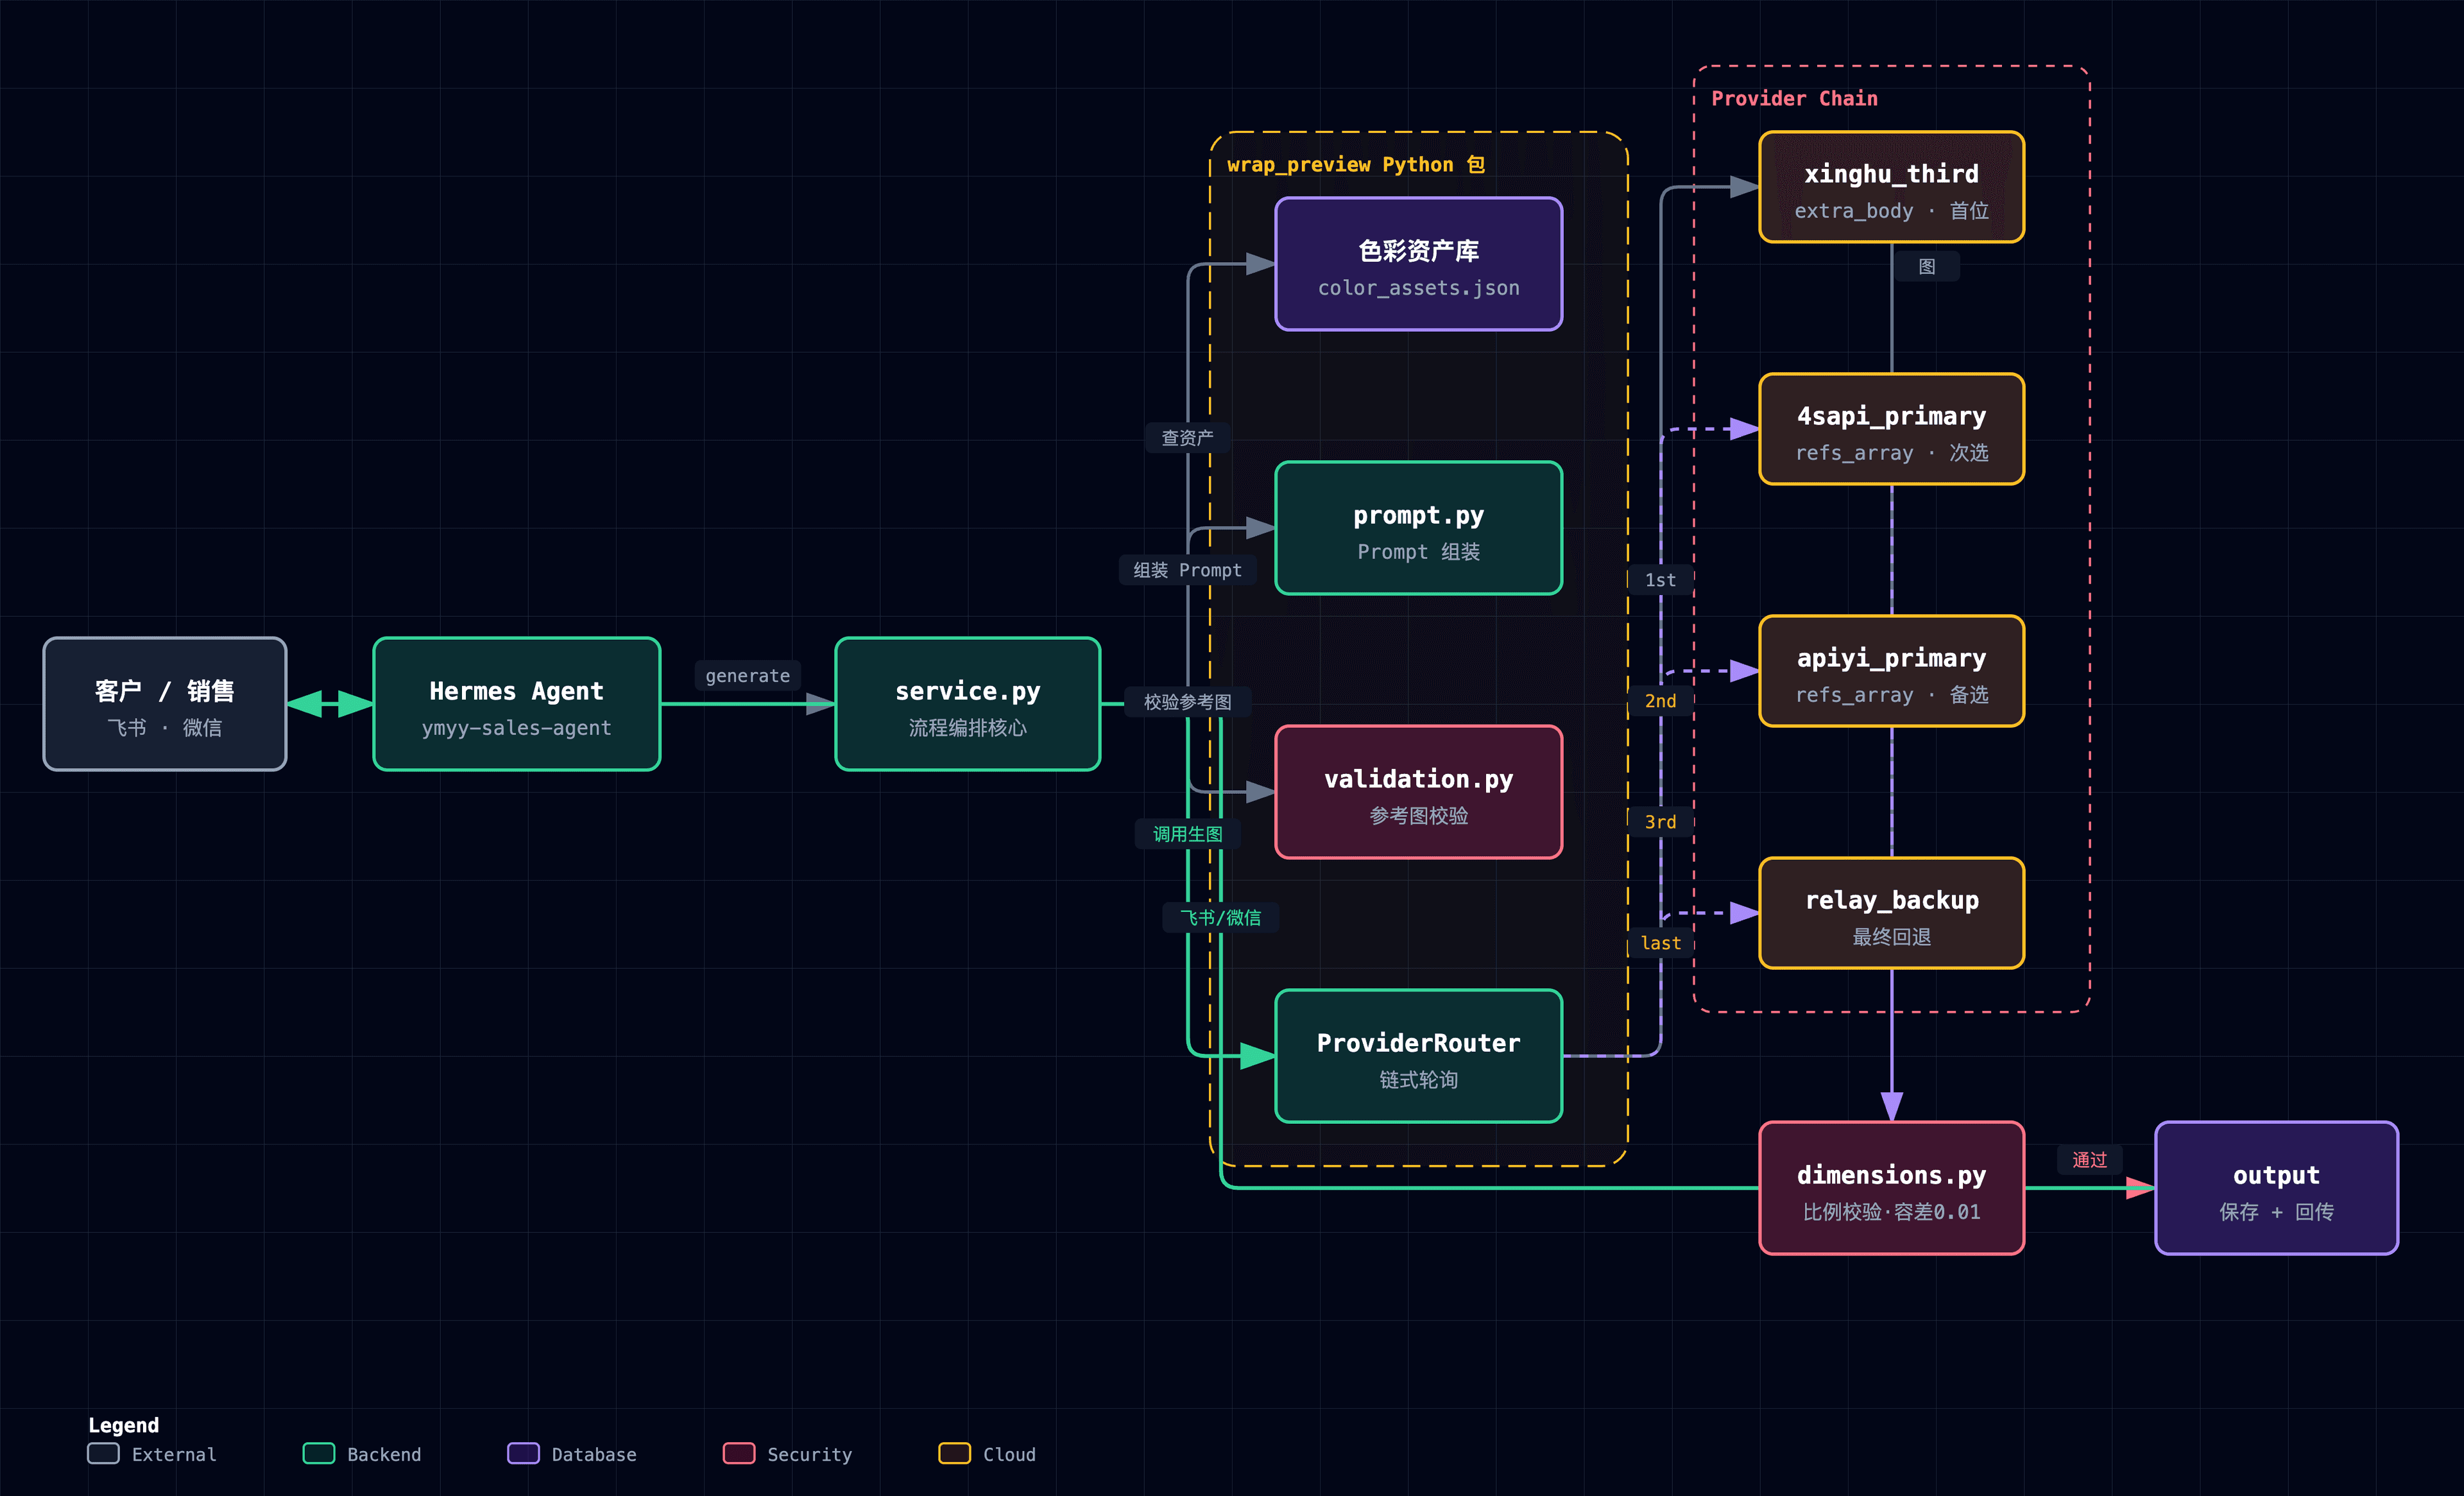Click the 查资产 edge label

pyautogui.click(x=1187, y=437)
